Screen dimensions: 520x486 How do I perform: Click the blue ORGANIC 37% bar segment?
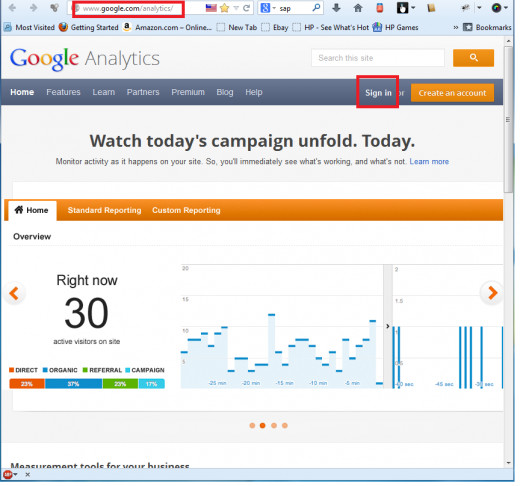coord(74,384)
